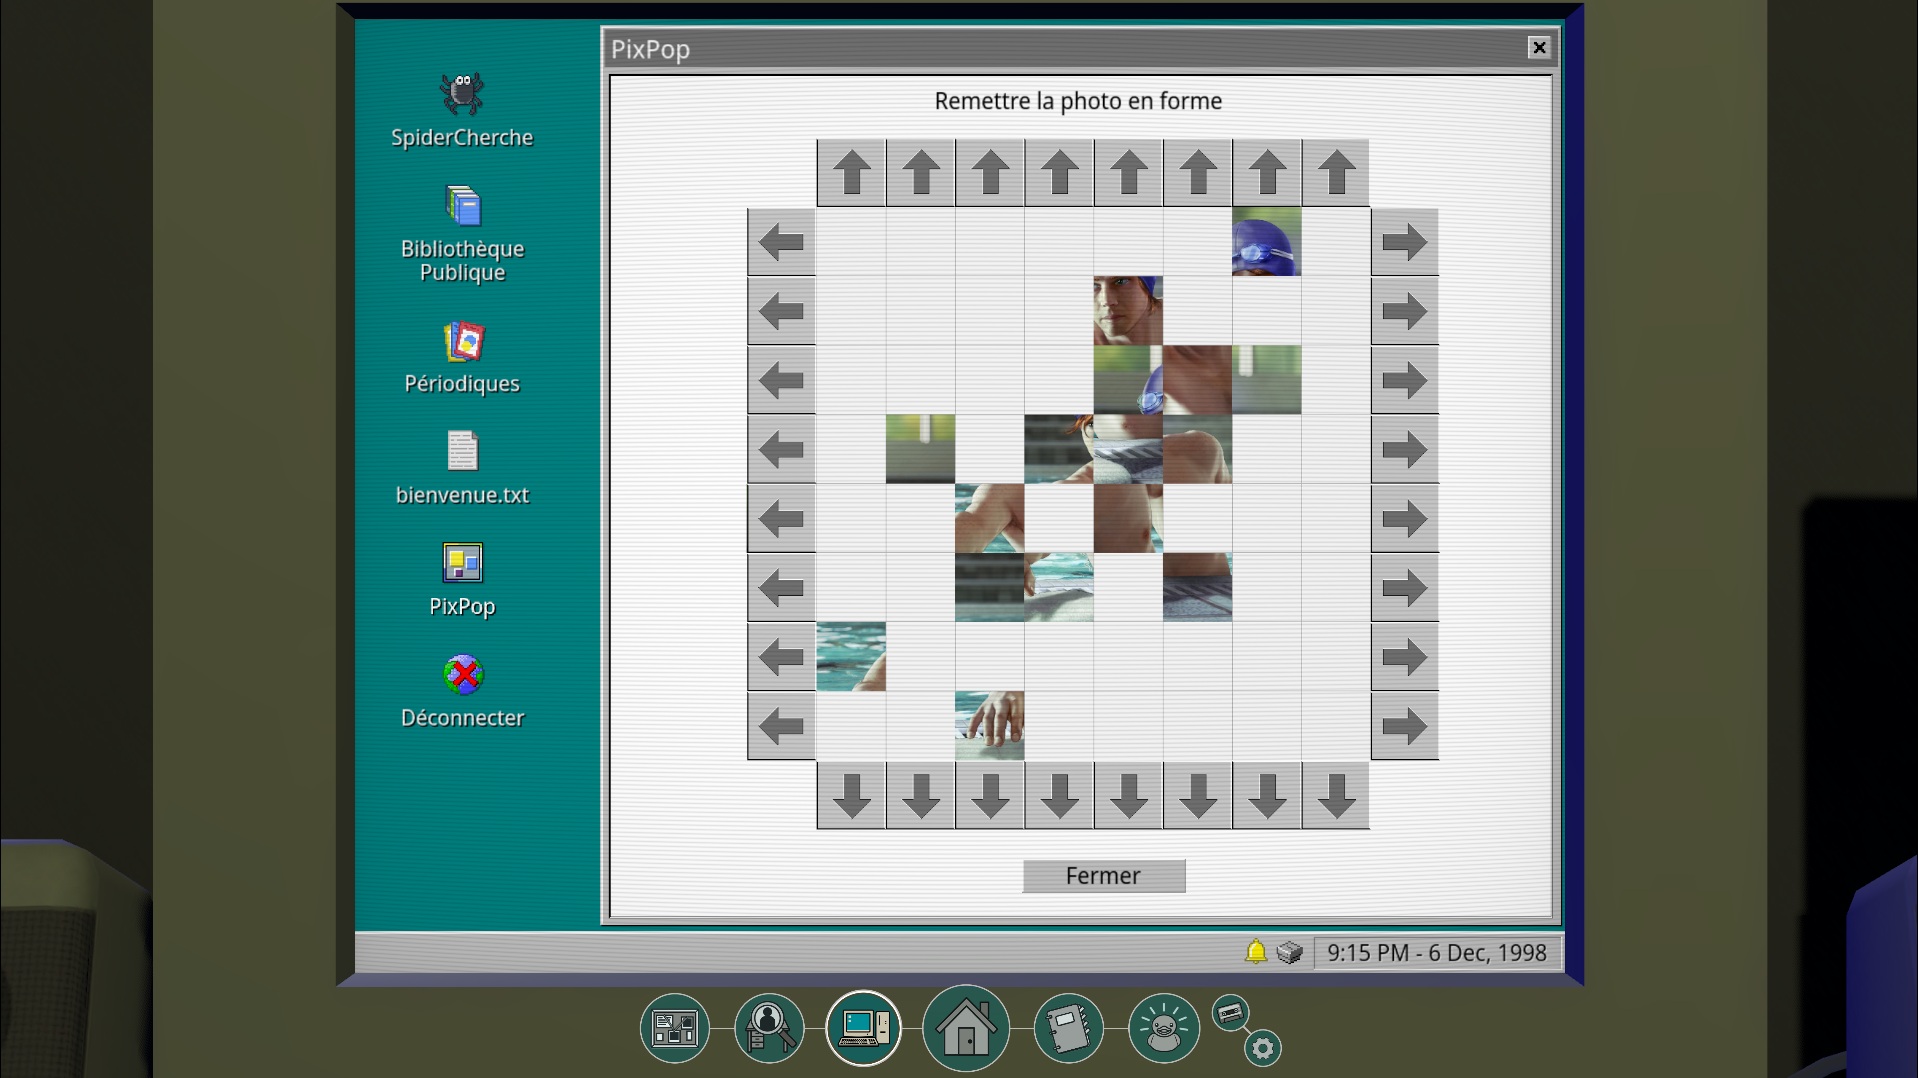Shift the last column down

click(x=1335, y=796)
